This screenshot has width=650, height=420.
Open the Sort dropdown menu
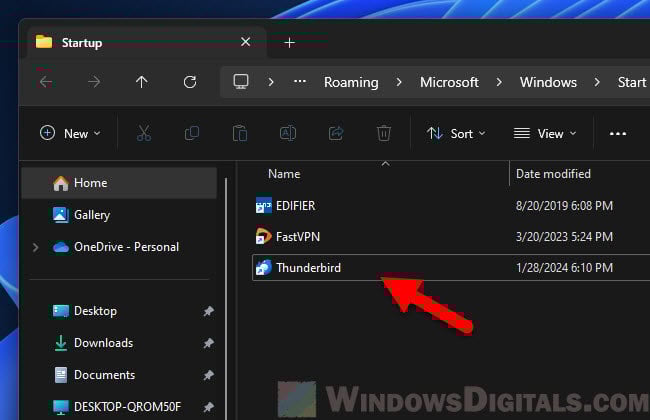tap(456, 134)
